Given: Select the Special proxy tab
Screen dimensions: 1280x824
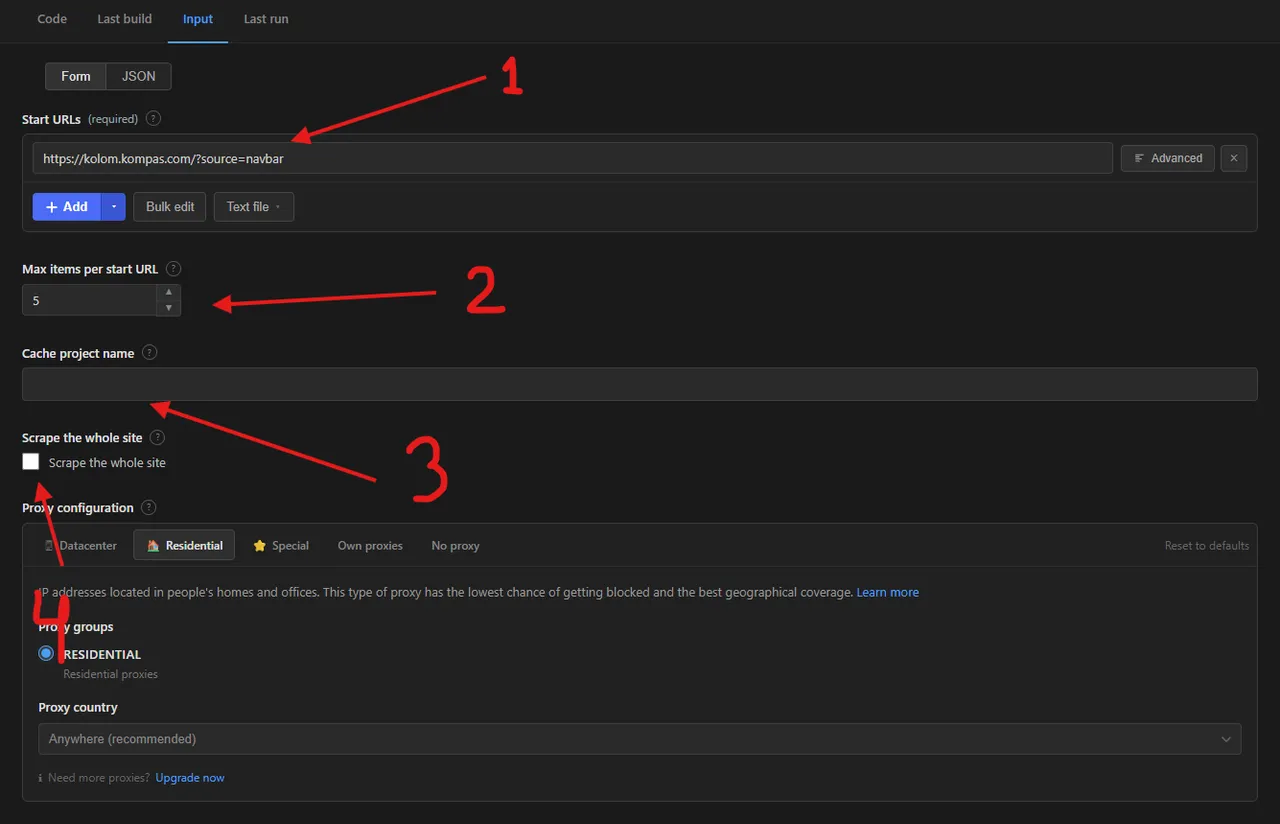Looking at the screenshot, I should click(281, 545).
